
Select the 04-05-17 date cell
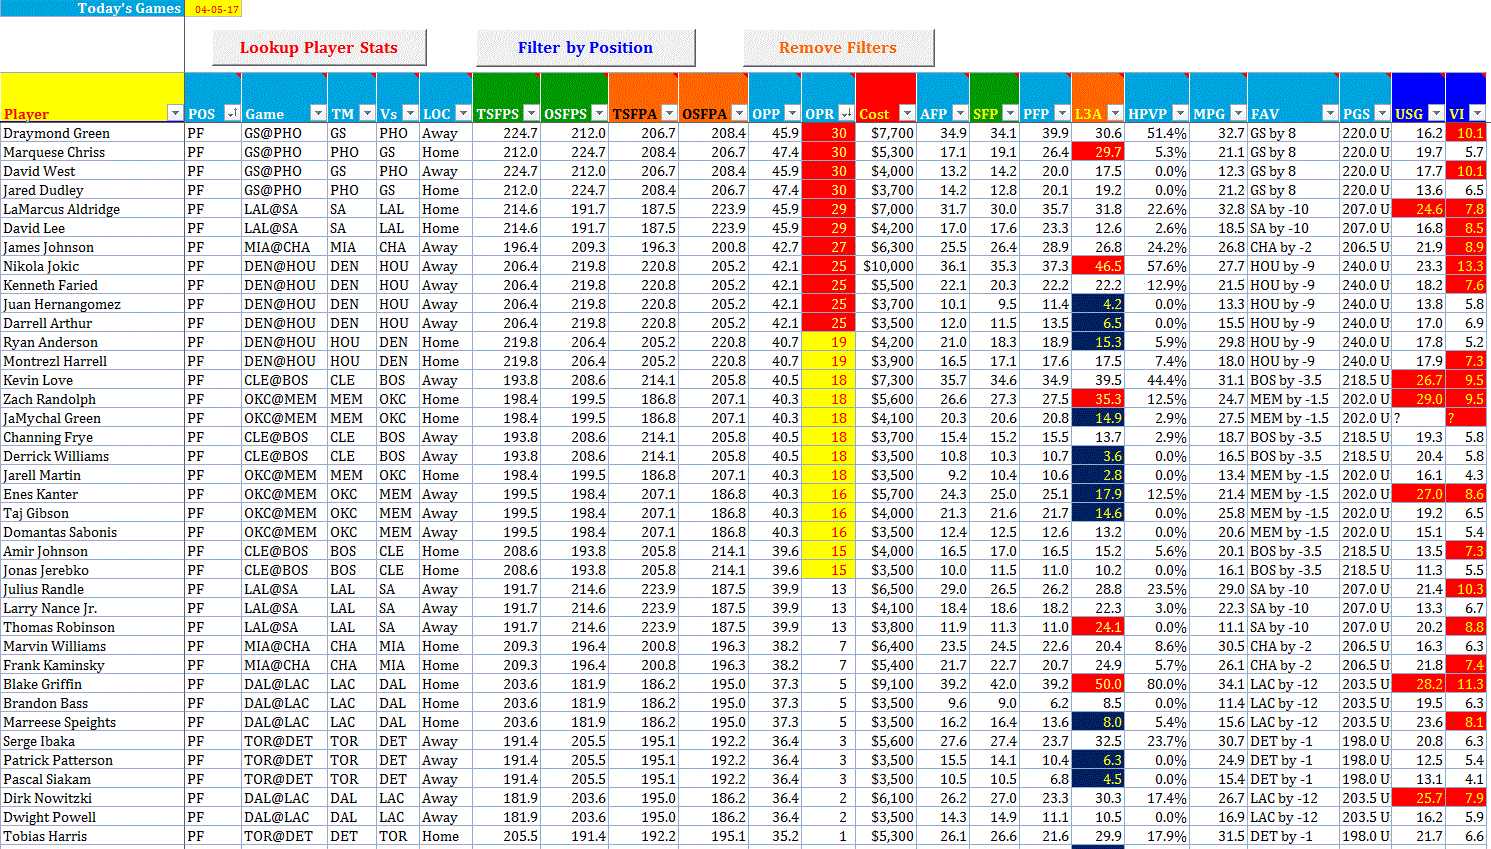(x=214, y=8)
